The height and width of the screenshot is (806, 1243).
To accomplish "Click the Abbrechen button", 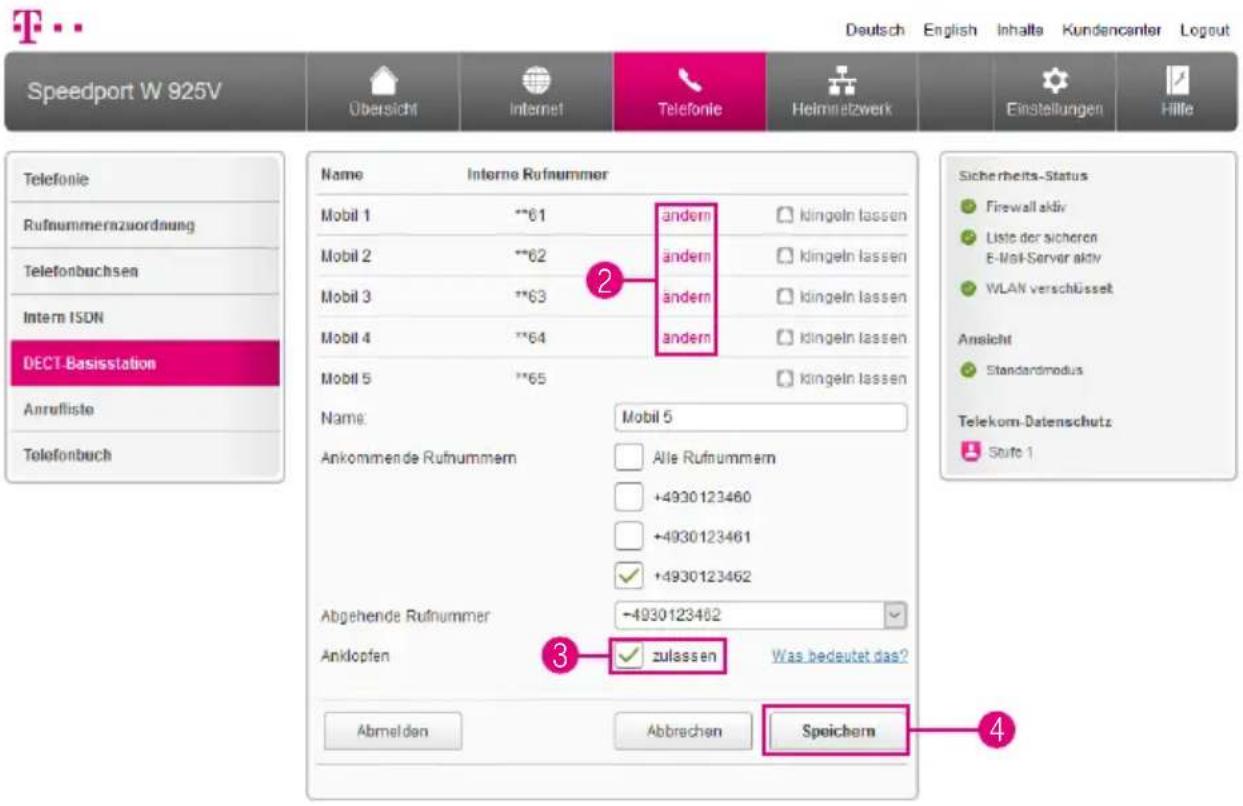I will (684, 732).
